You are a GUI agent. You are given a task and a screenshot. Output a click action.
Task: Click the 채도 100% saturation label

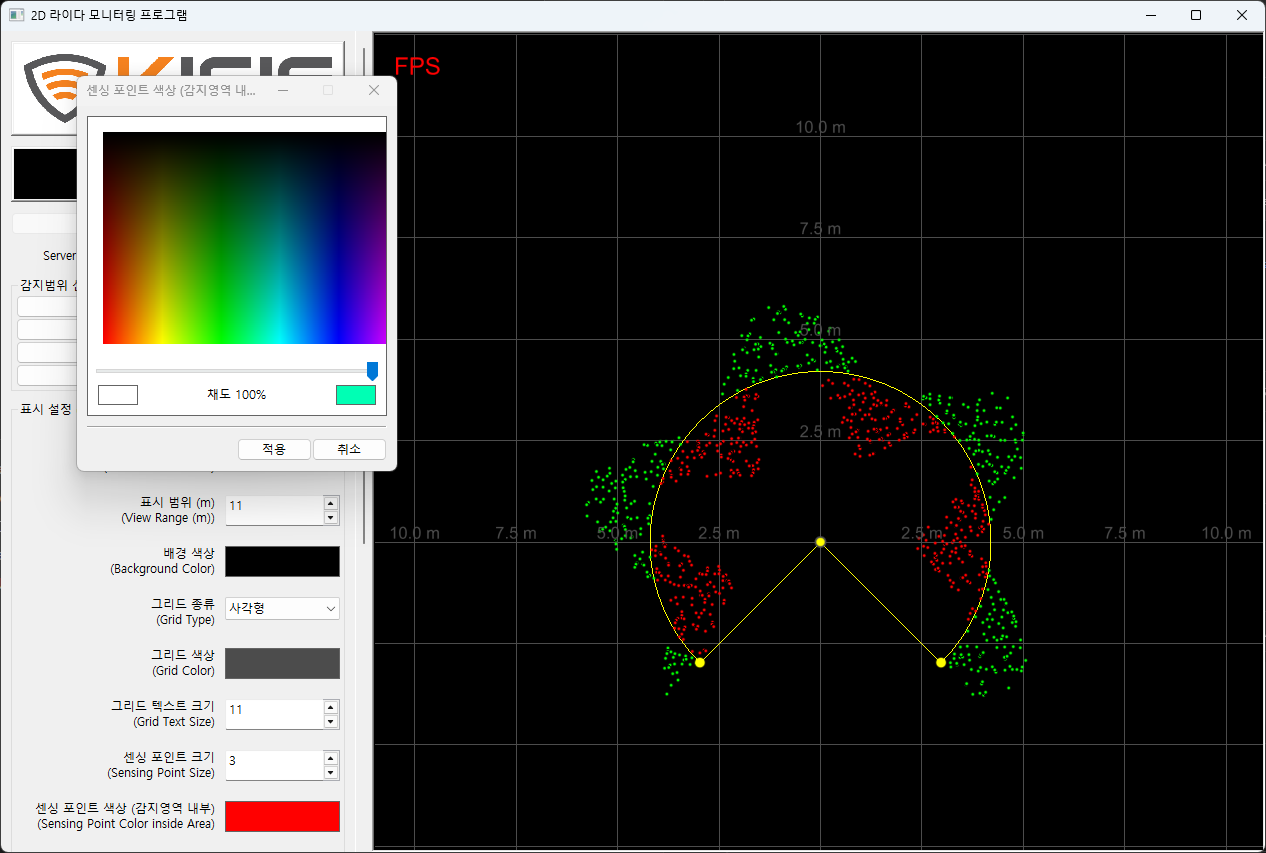[237, 395]
